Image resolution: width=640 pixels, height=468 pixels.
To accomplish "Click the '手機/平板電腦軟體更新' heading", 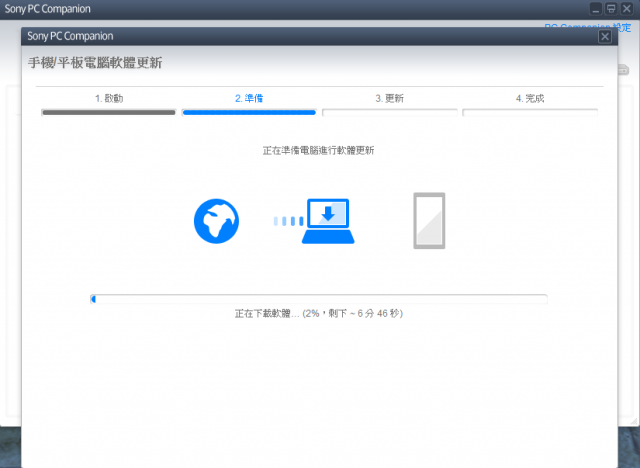I will pos(95,63).
